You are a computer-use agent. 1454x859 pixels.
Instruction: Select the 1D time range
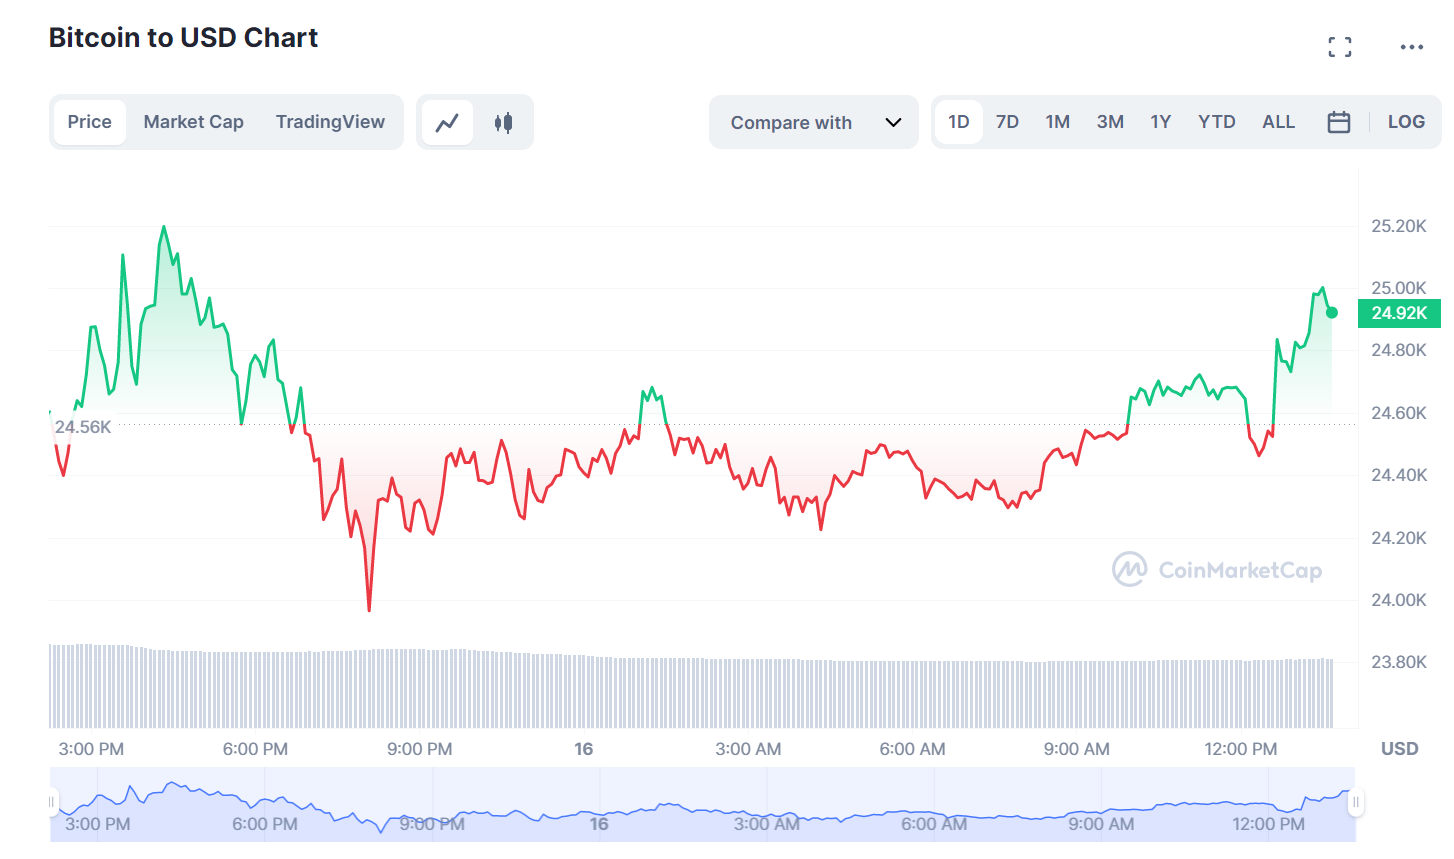coord(958,122)
